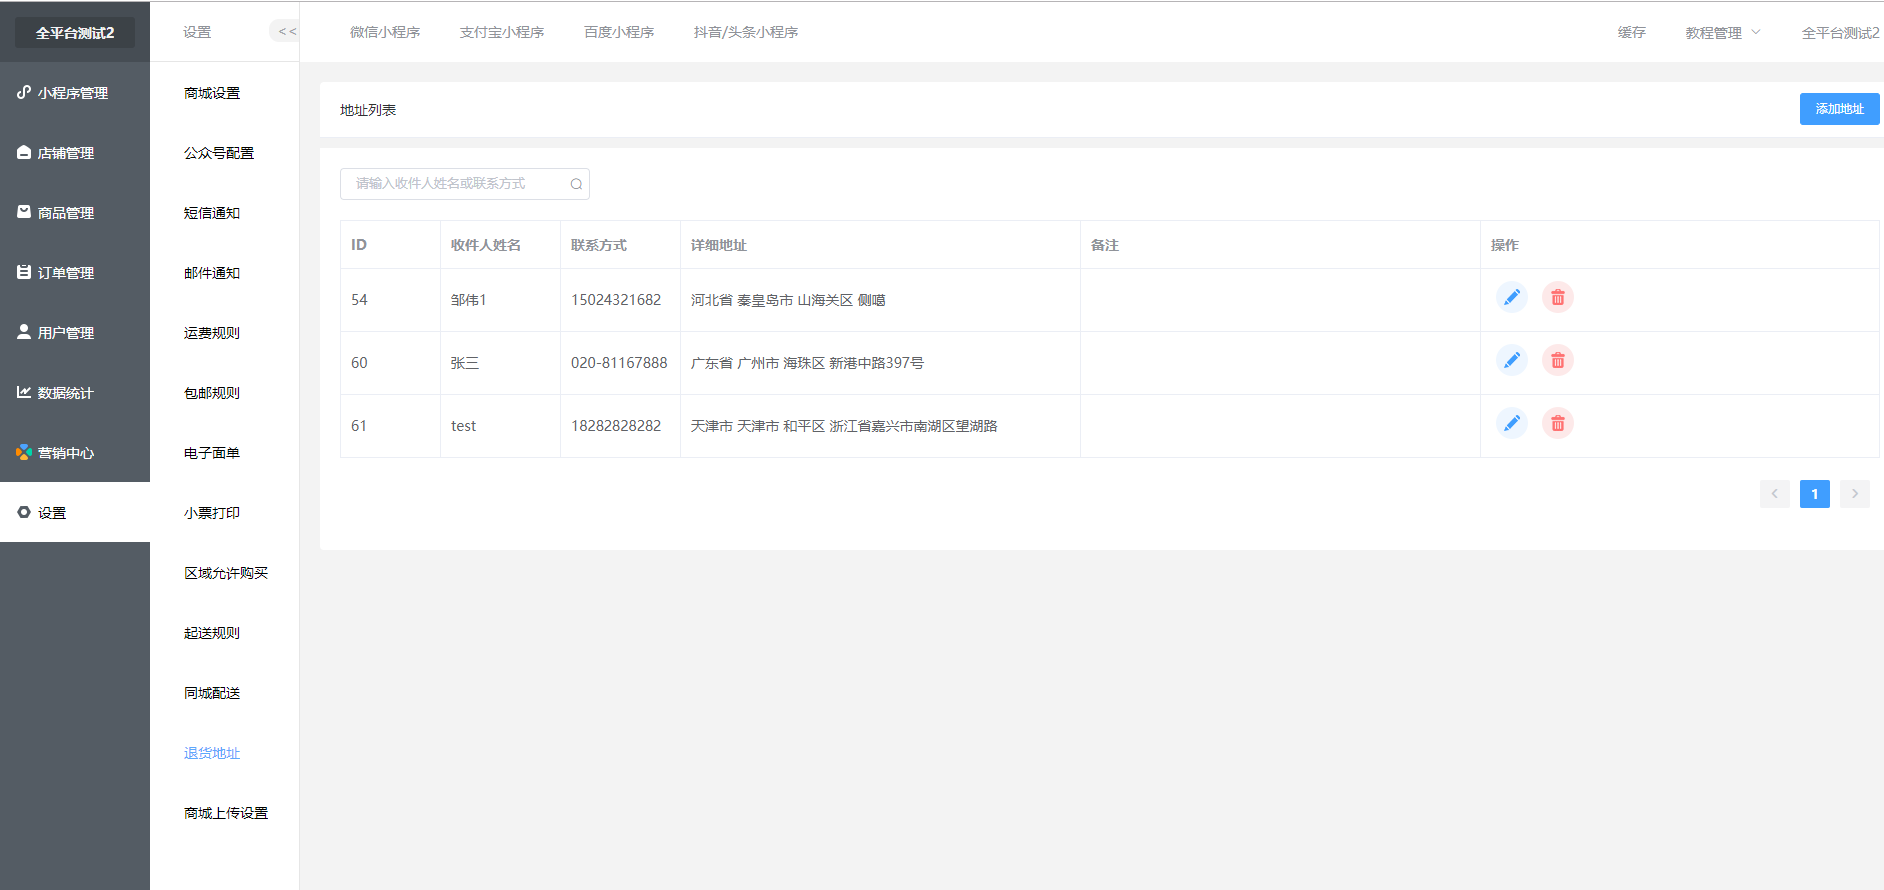
Task: Click delete trash icon for address ID 54
Action: [1557, 298]
